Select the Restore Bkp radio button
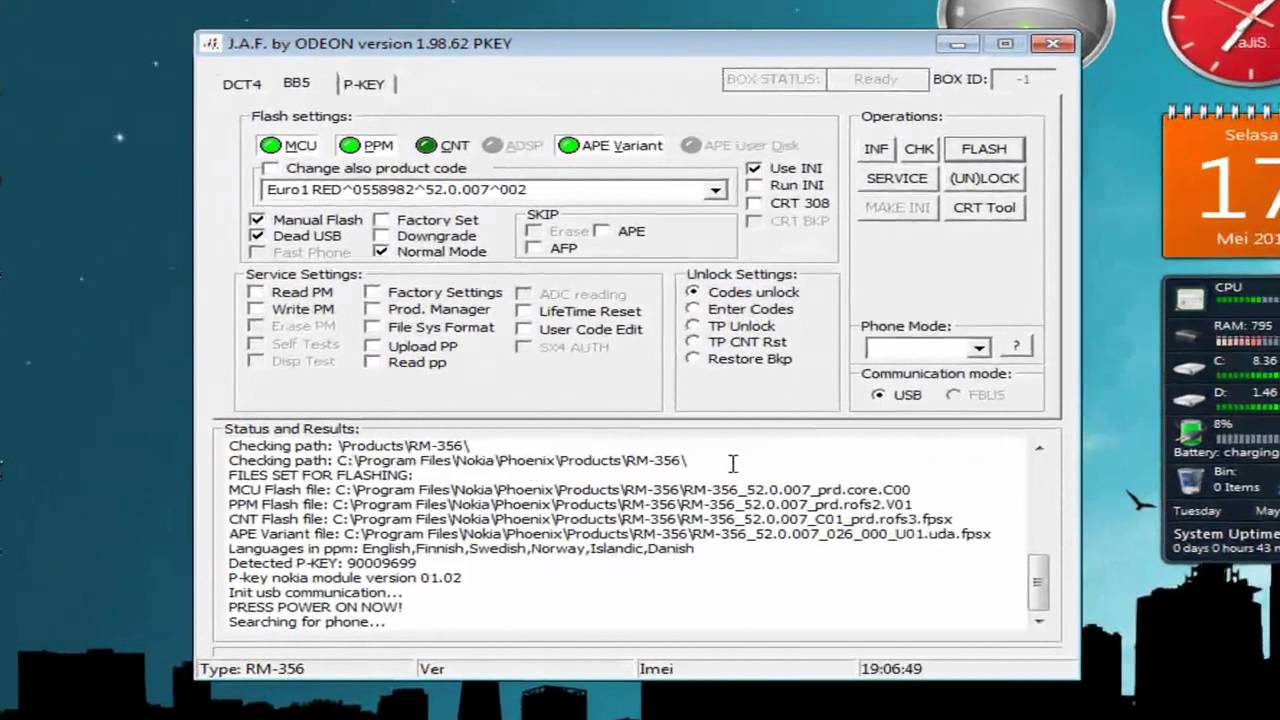 pyautogui.click(x=692, y=358)
